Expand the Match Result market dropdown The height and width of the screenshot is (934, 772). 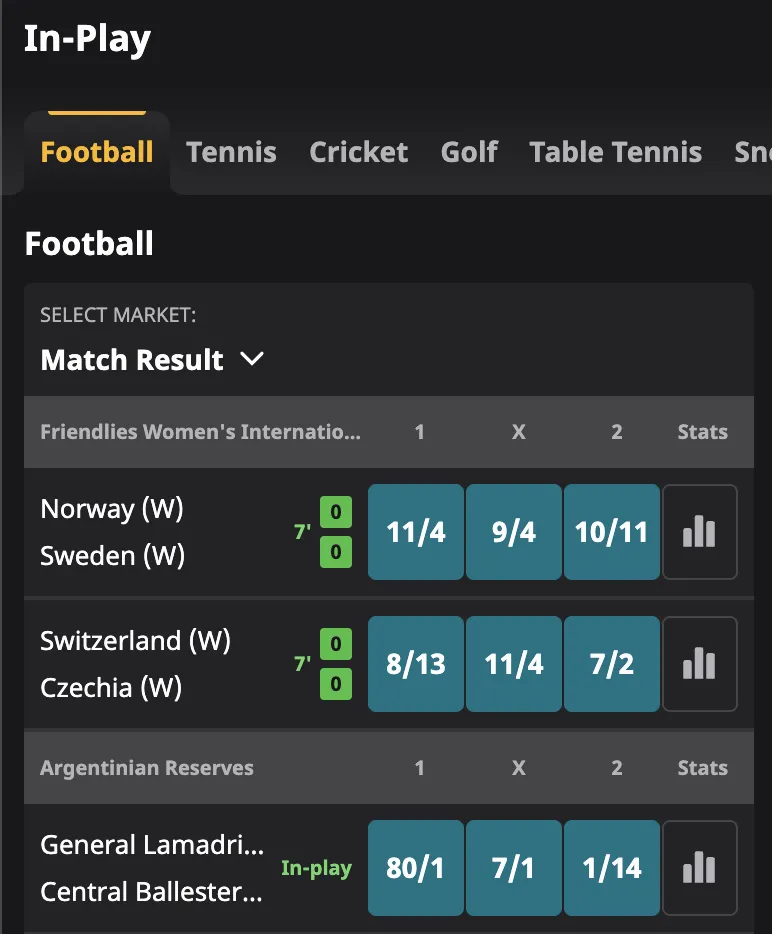coord(152,360)
